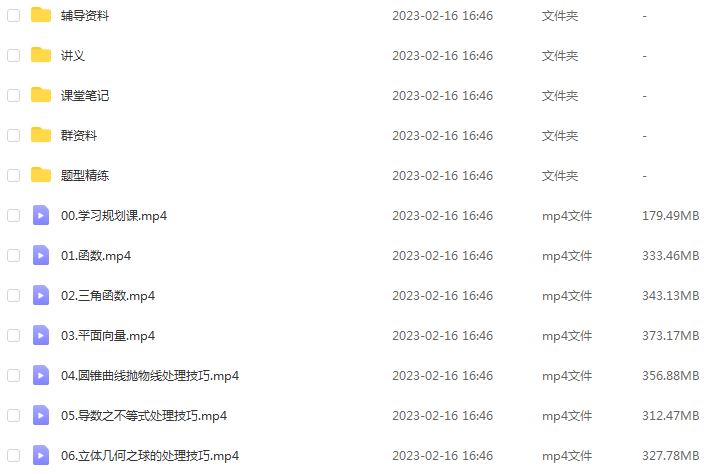Click video icon for 06.立体几何之球的处理技巧.mp4

[x=41, y=455]
